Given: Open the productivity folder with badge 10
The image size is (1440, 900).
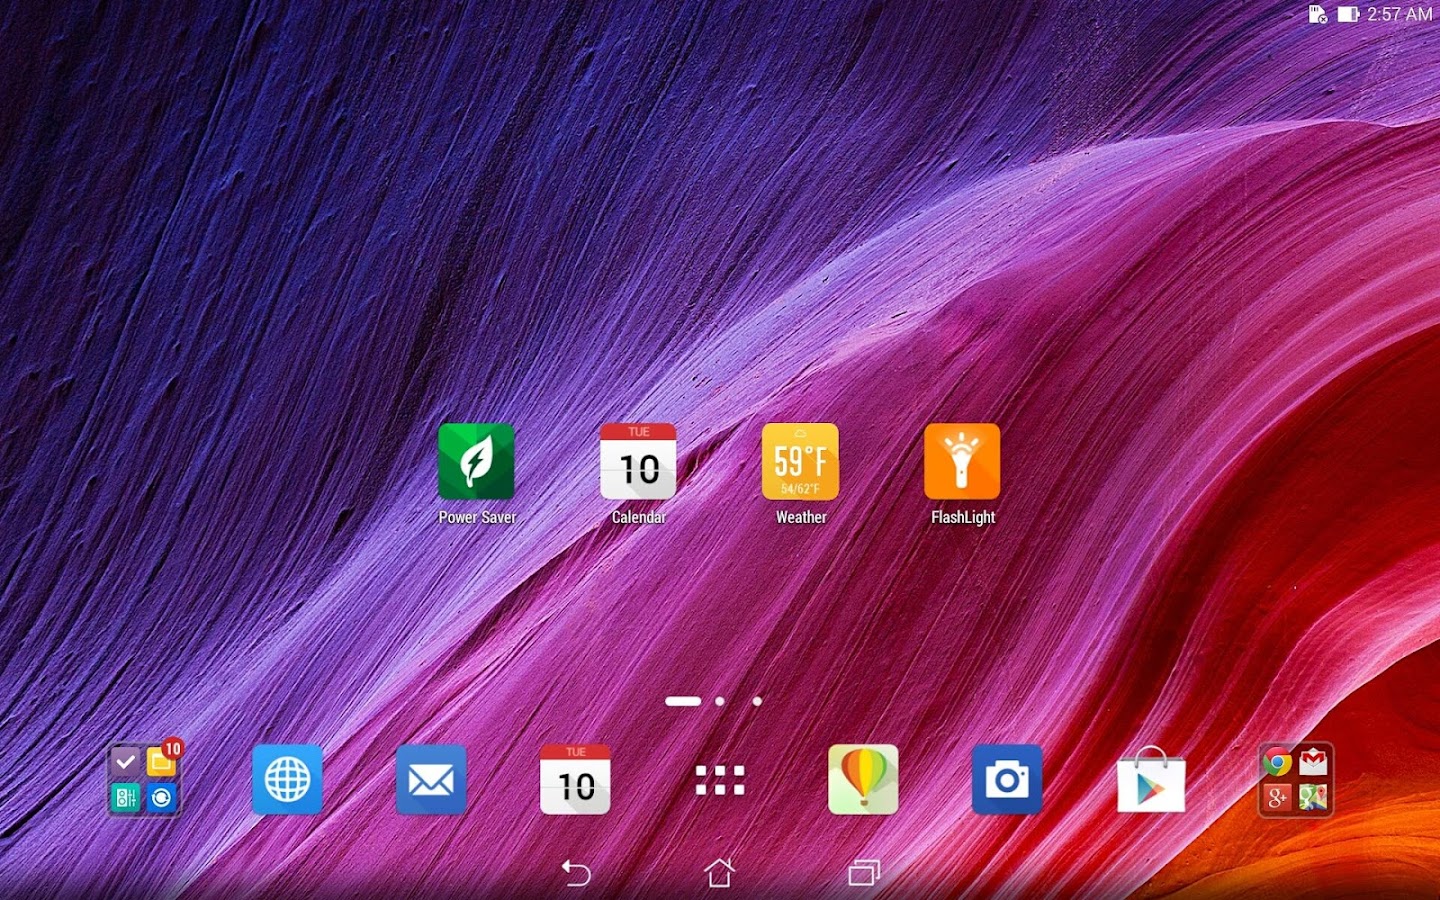Looking at the screenshot, I should pyautogui.click(x=144, y=780).
